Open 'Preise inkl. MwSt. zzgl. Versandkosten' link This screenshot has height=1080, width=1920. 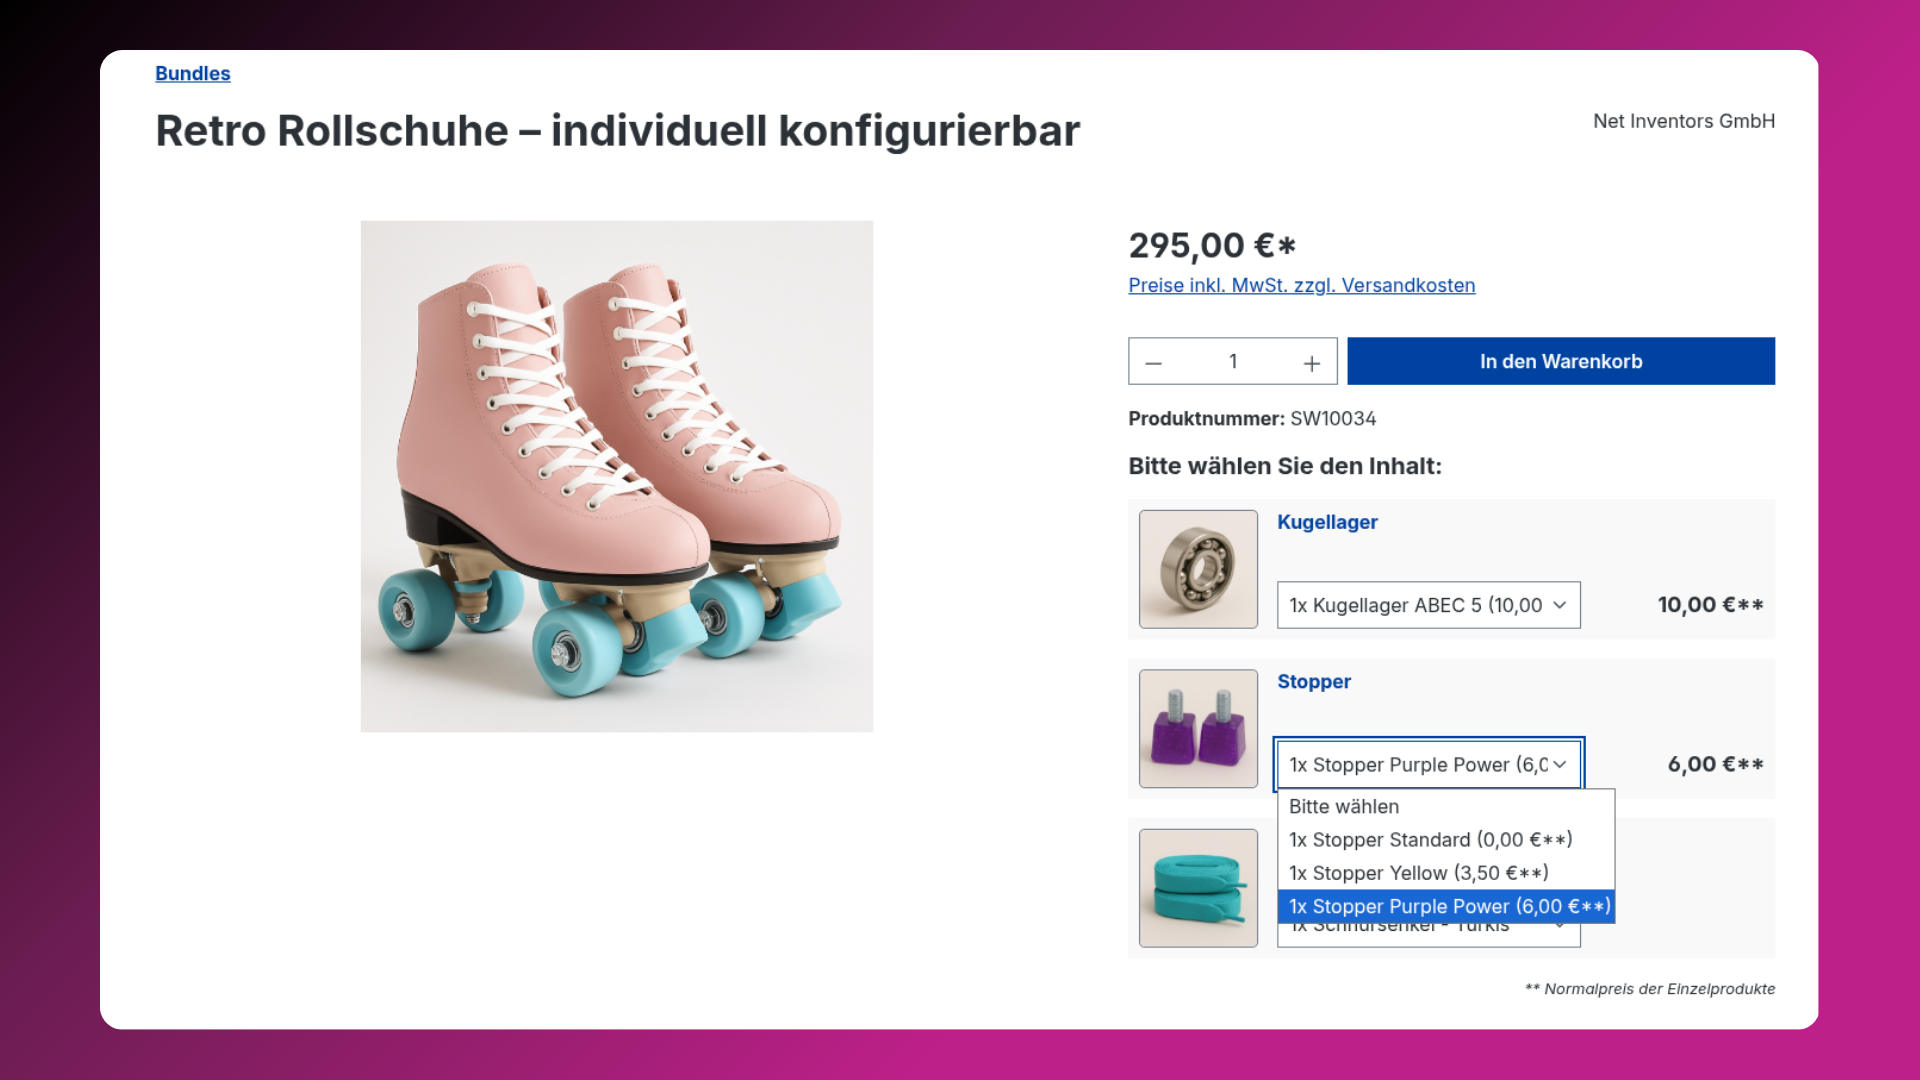click(1301, 285)
